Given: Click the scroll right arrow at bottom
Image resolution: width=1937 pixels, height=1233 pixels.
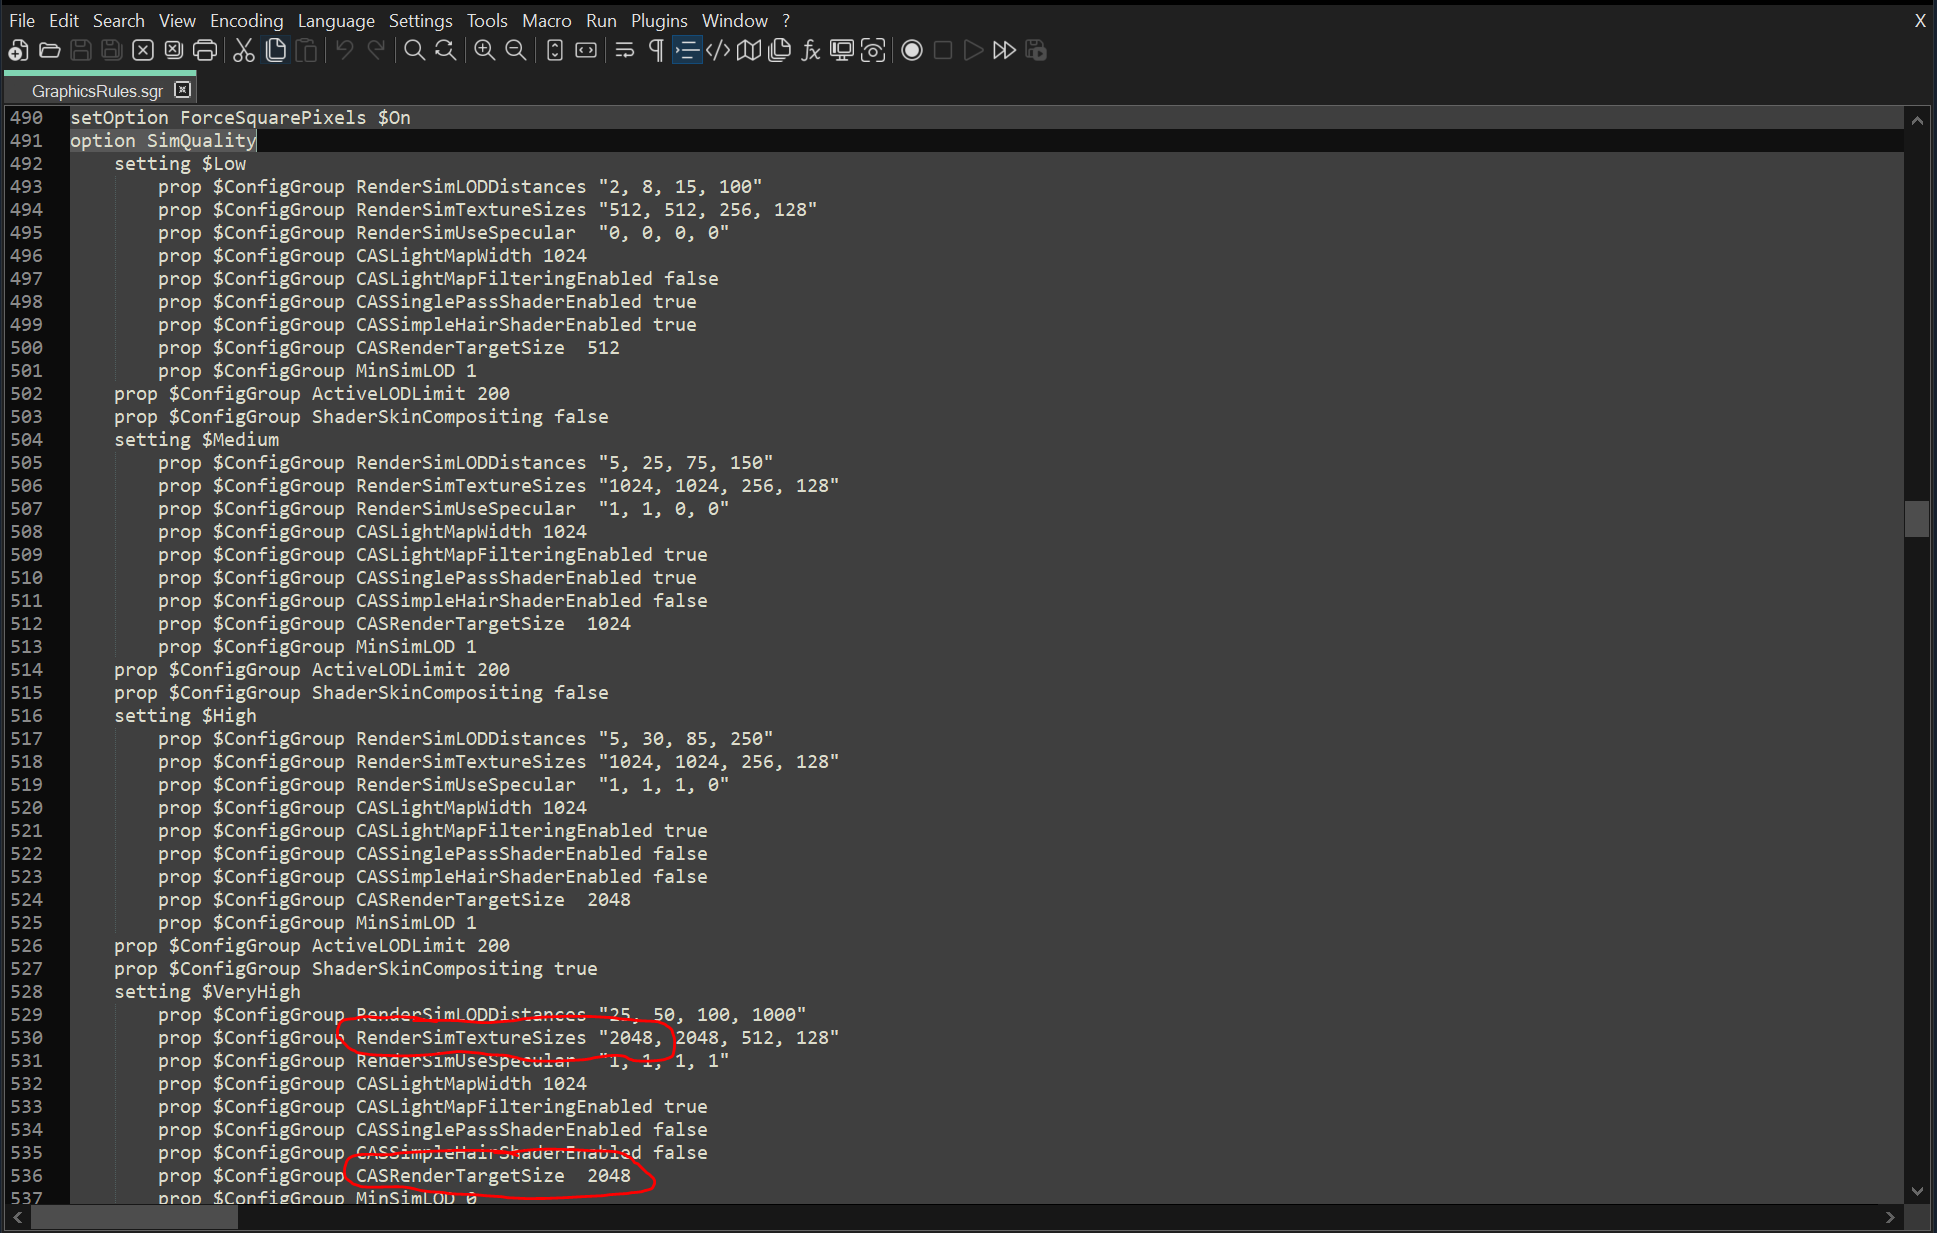Looking at the screenshot, I should 1890,1217.
